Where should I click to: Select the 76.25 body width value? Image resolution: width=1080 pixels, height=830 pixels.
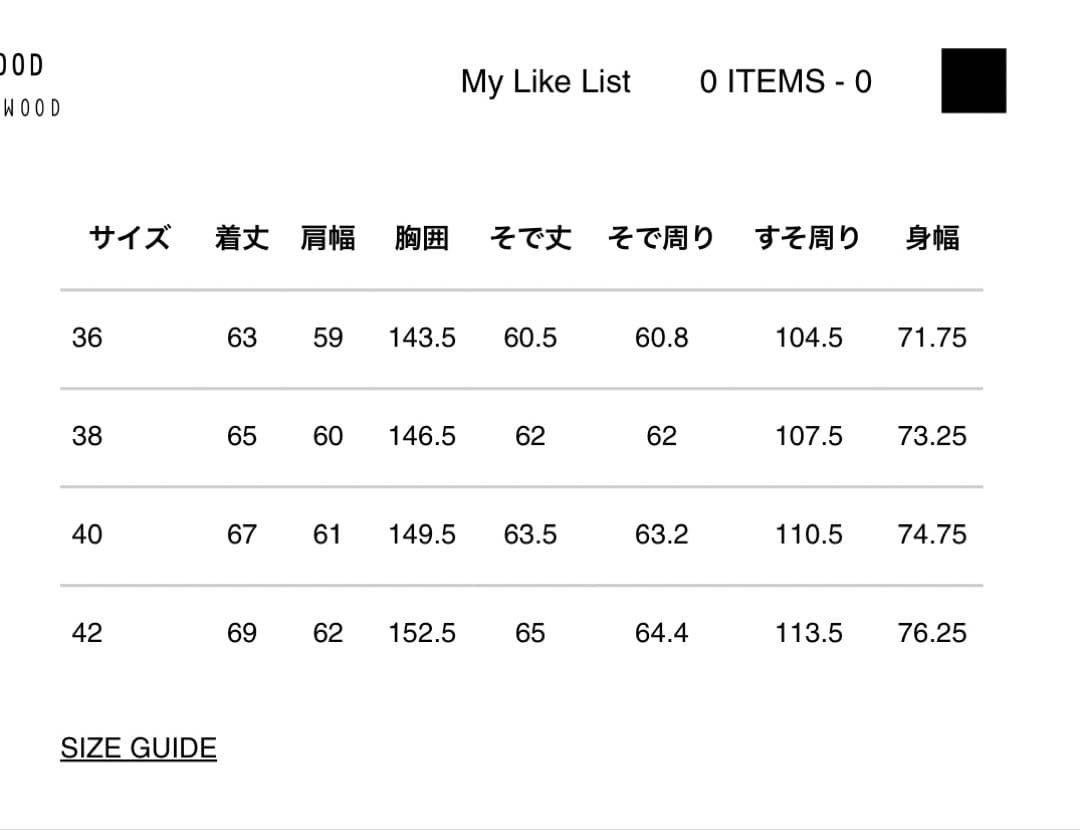tap(932, 633)
